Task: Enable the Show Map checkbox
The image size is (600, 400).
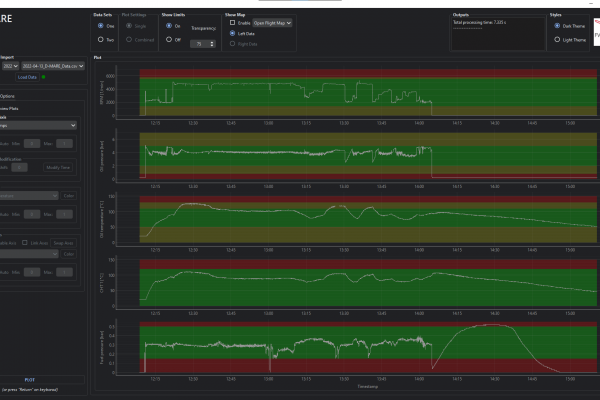Action: coord(234,22)
